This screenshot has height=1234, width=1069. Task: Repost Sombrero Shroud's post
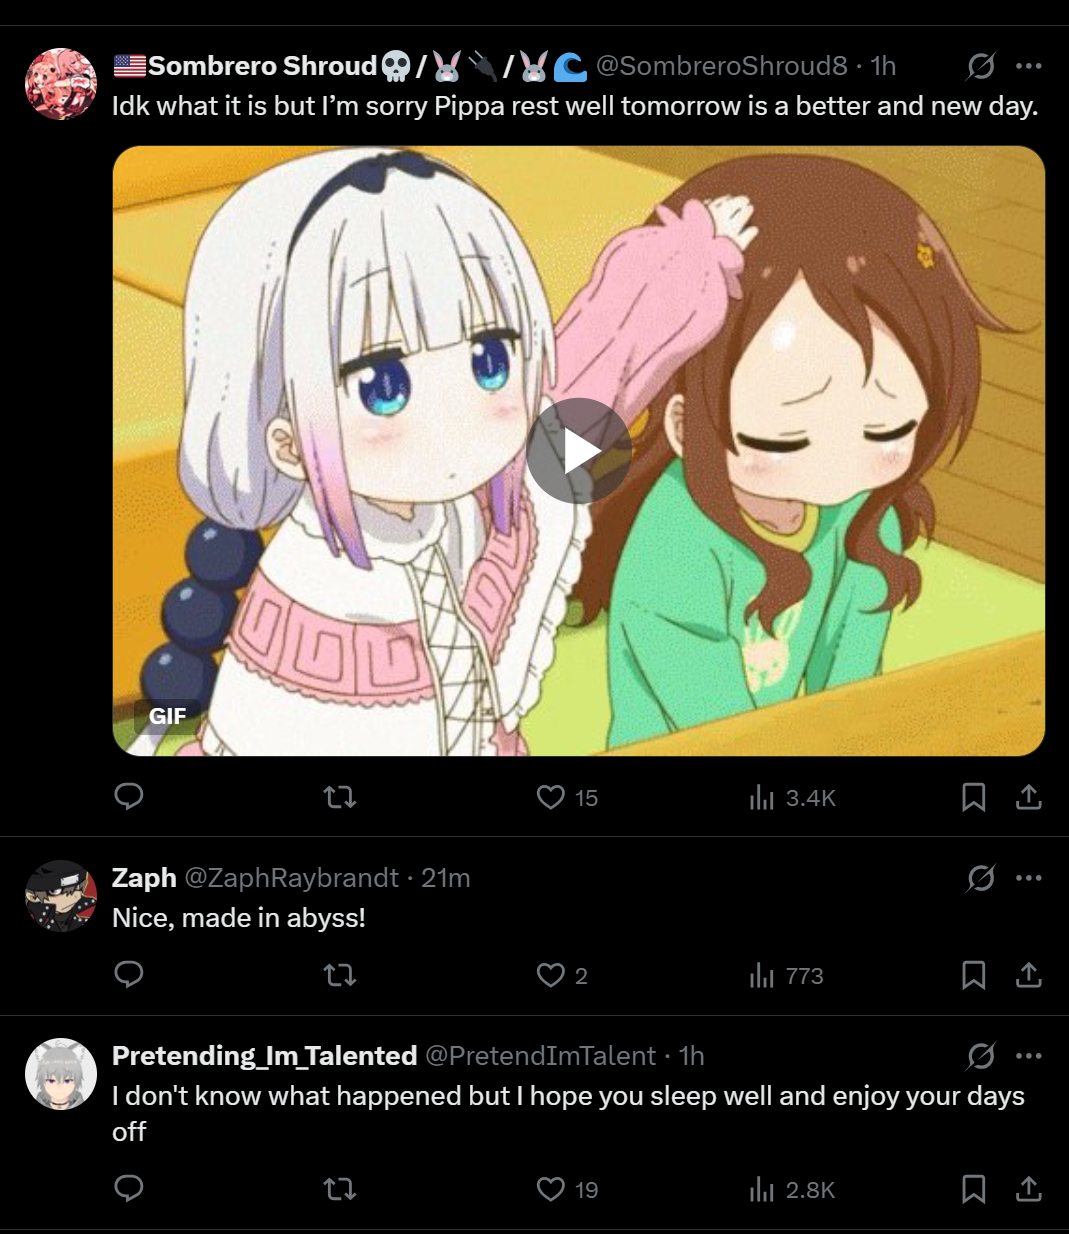pyautogui.click(x=340, y=797)
